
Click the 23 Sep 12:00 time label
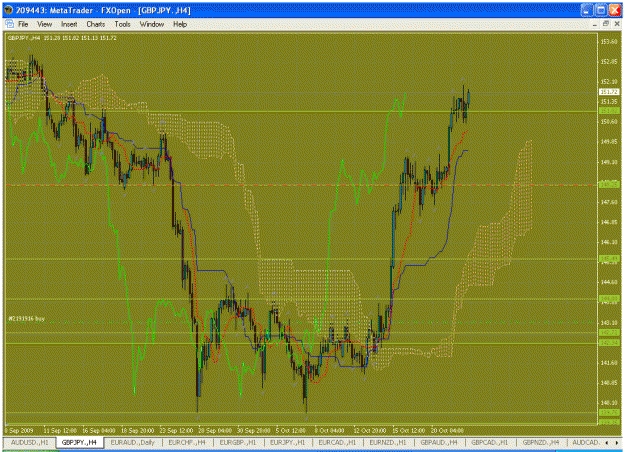176,431
